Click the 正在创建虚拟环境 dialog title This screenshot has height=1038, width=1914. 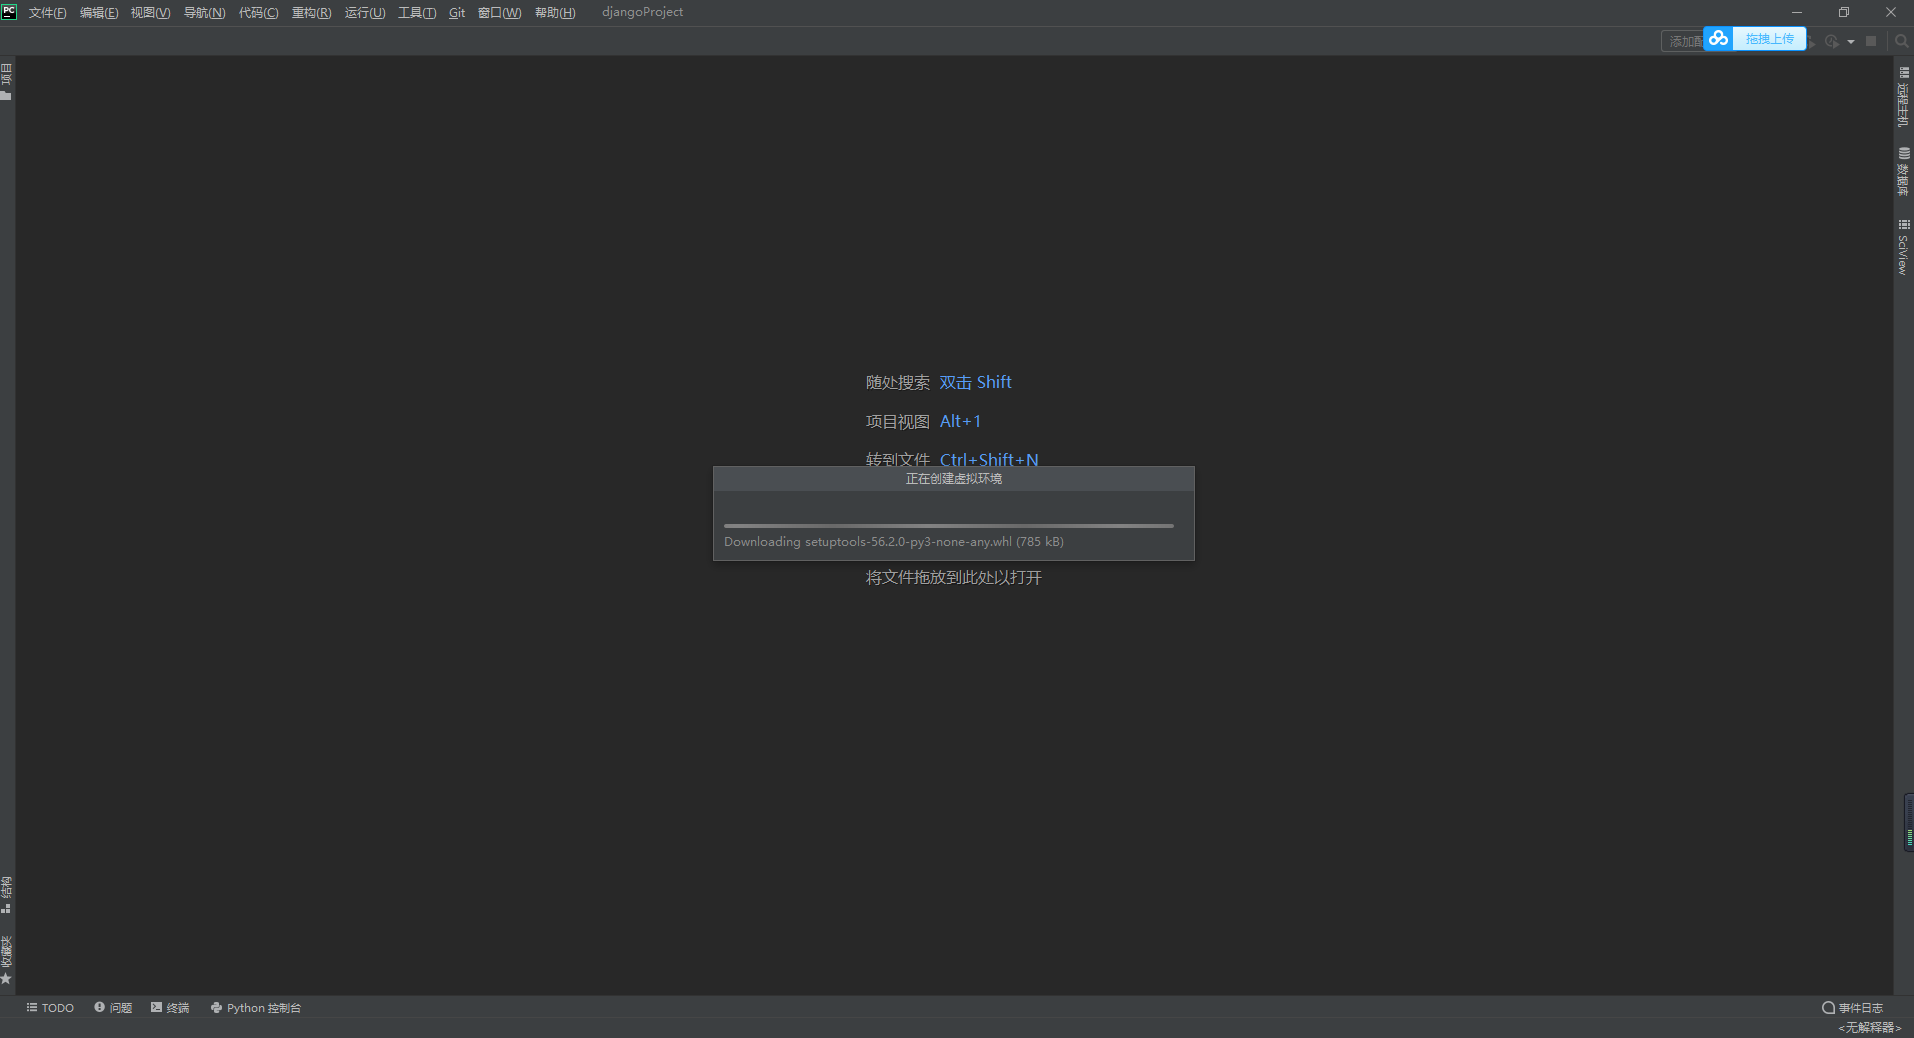(954, 479)
